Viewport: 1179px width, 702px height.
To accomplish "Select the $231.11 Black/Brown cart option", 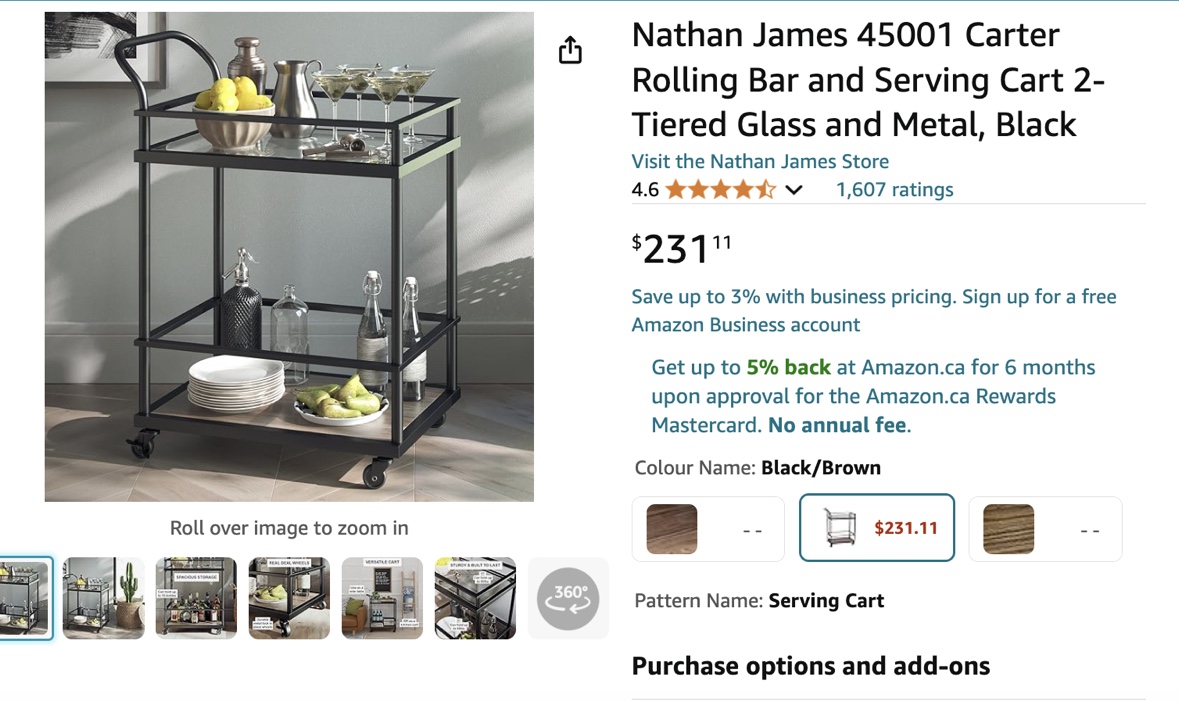I will [x=877, y=528].
